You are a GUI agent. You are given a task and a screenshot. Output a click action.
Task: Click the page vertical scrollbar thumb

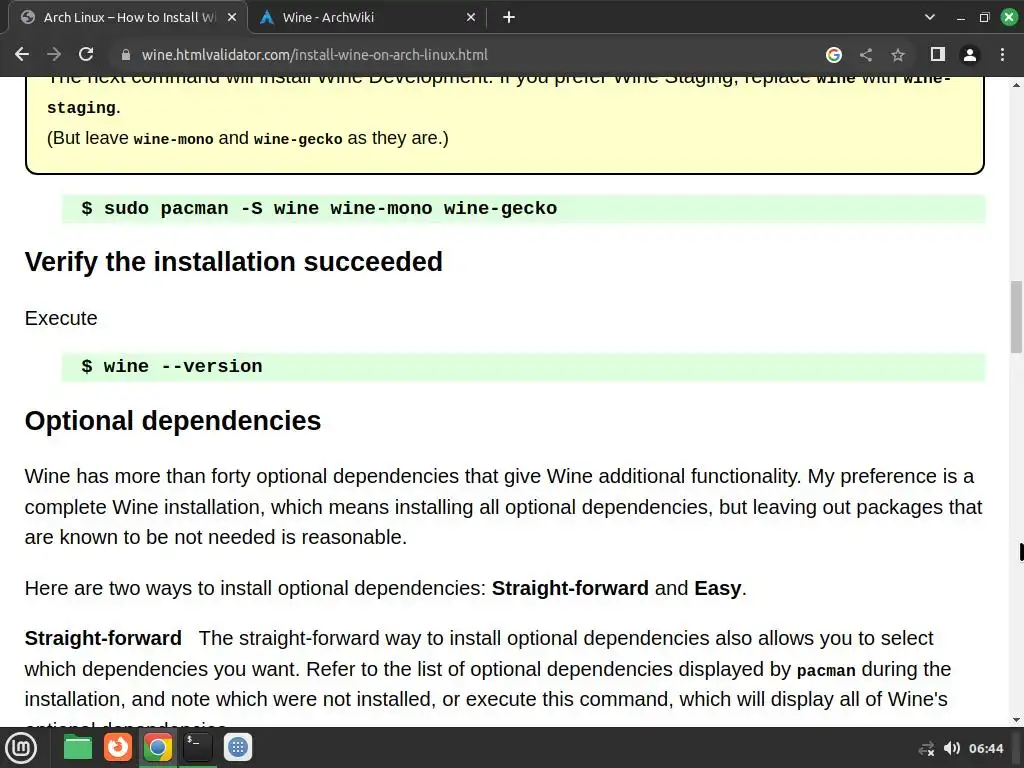(1016, 317)
